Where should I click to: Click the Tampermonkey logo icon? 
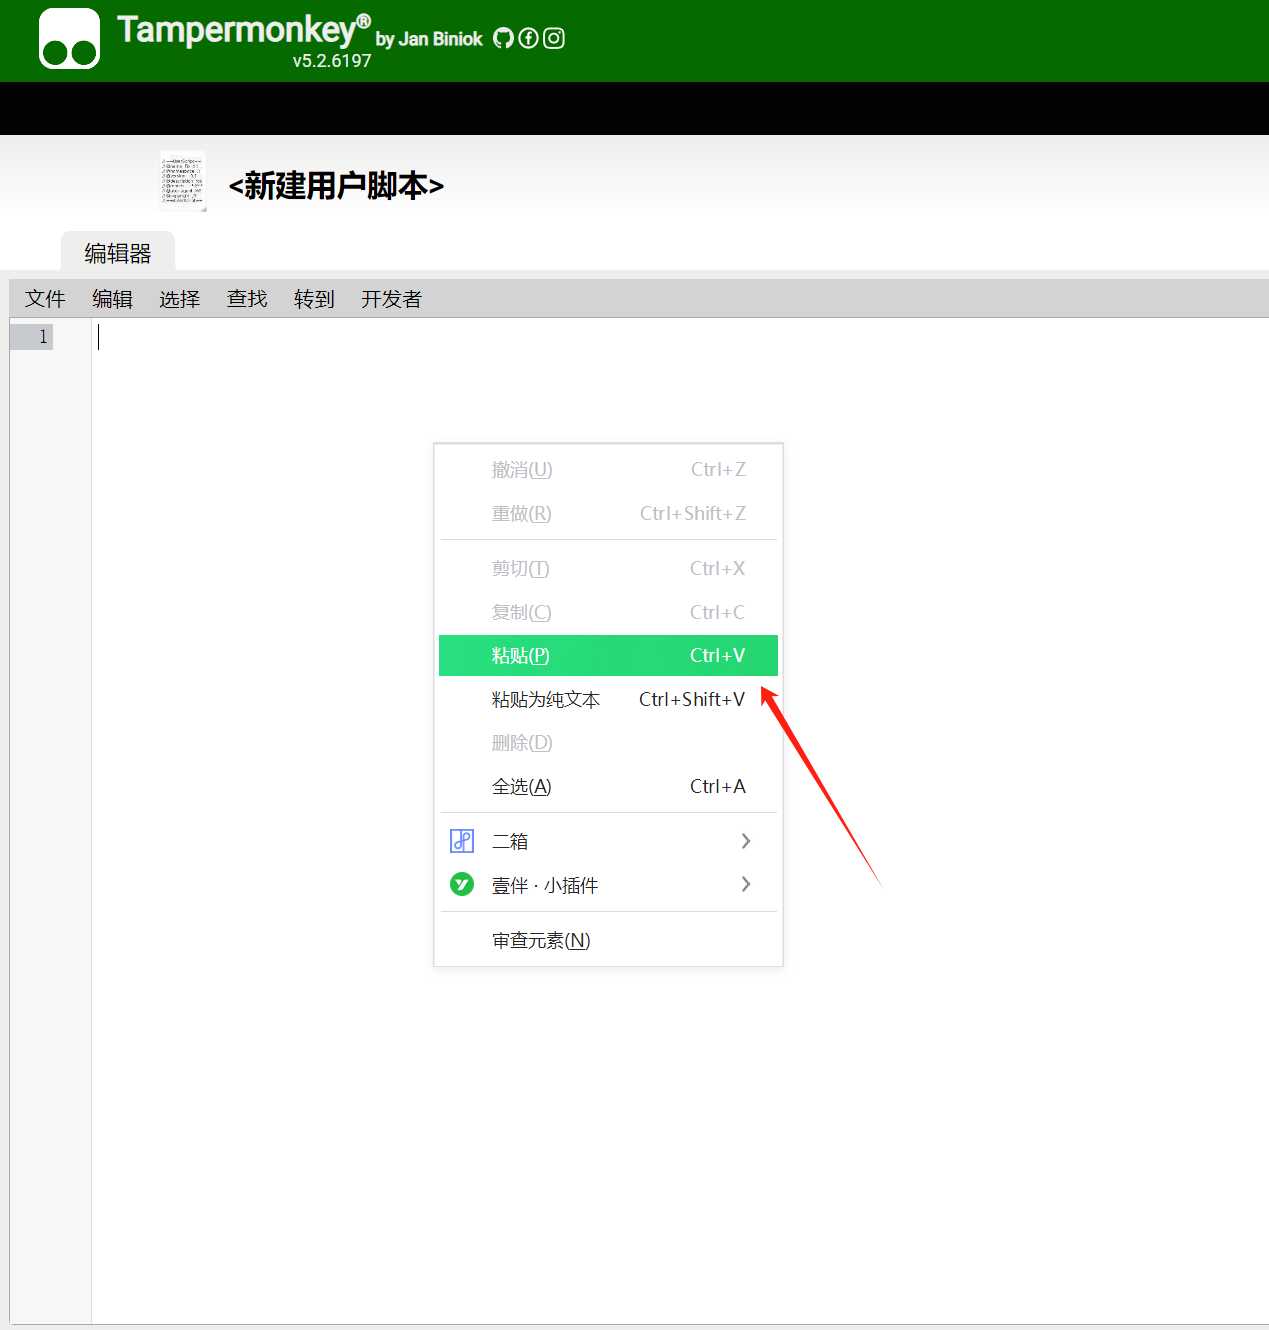(x=69, y=39)
